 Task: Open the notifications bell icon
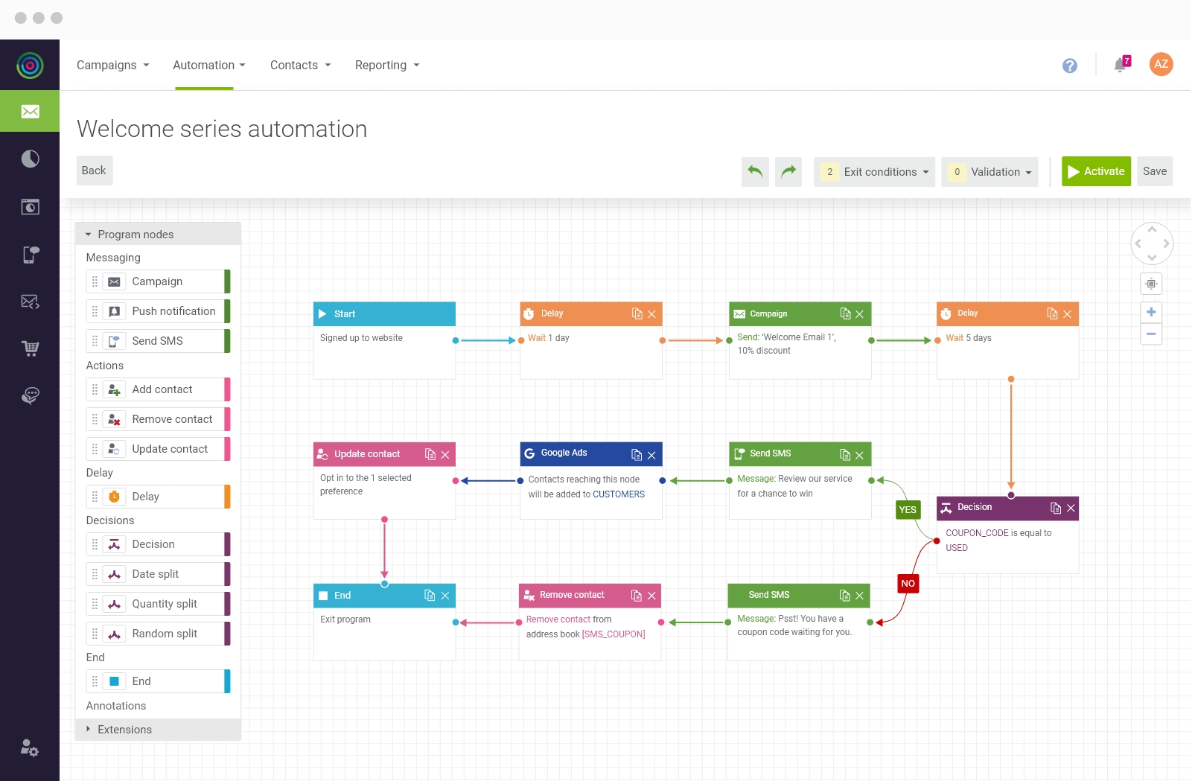1120,65
